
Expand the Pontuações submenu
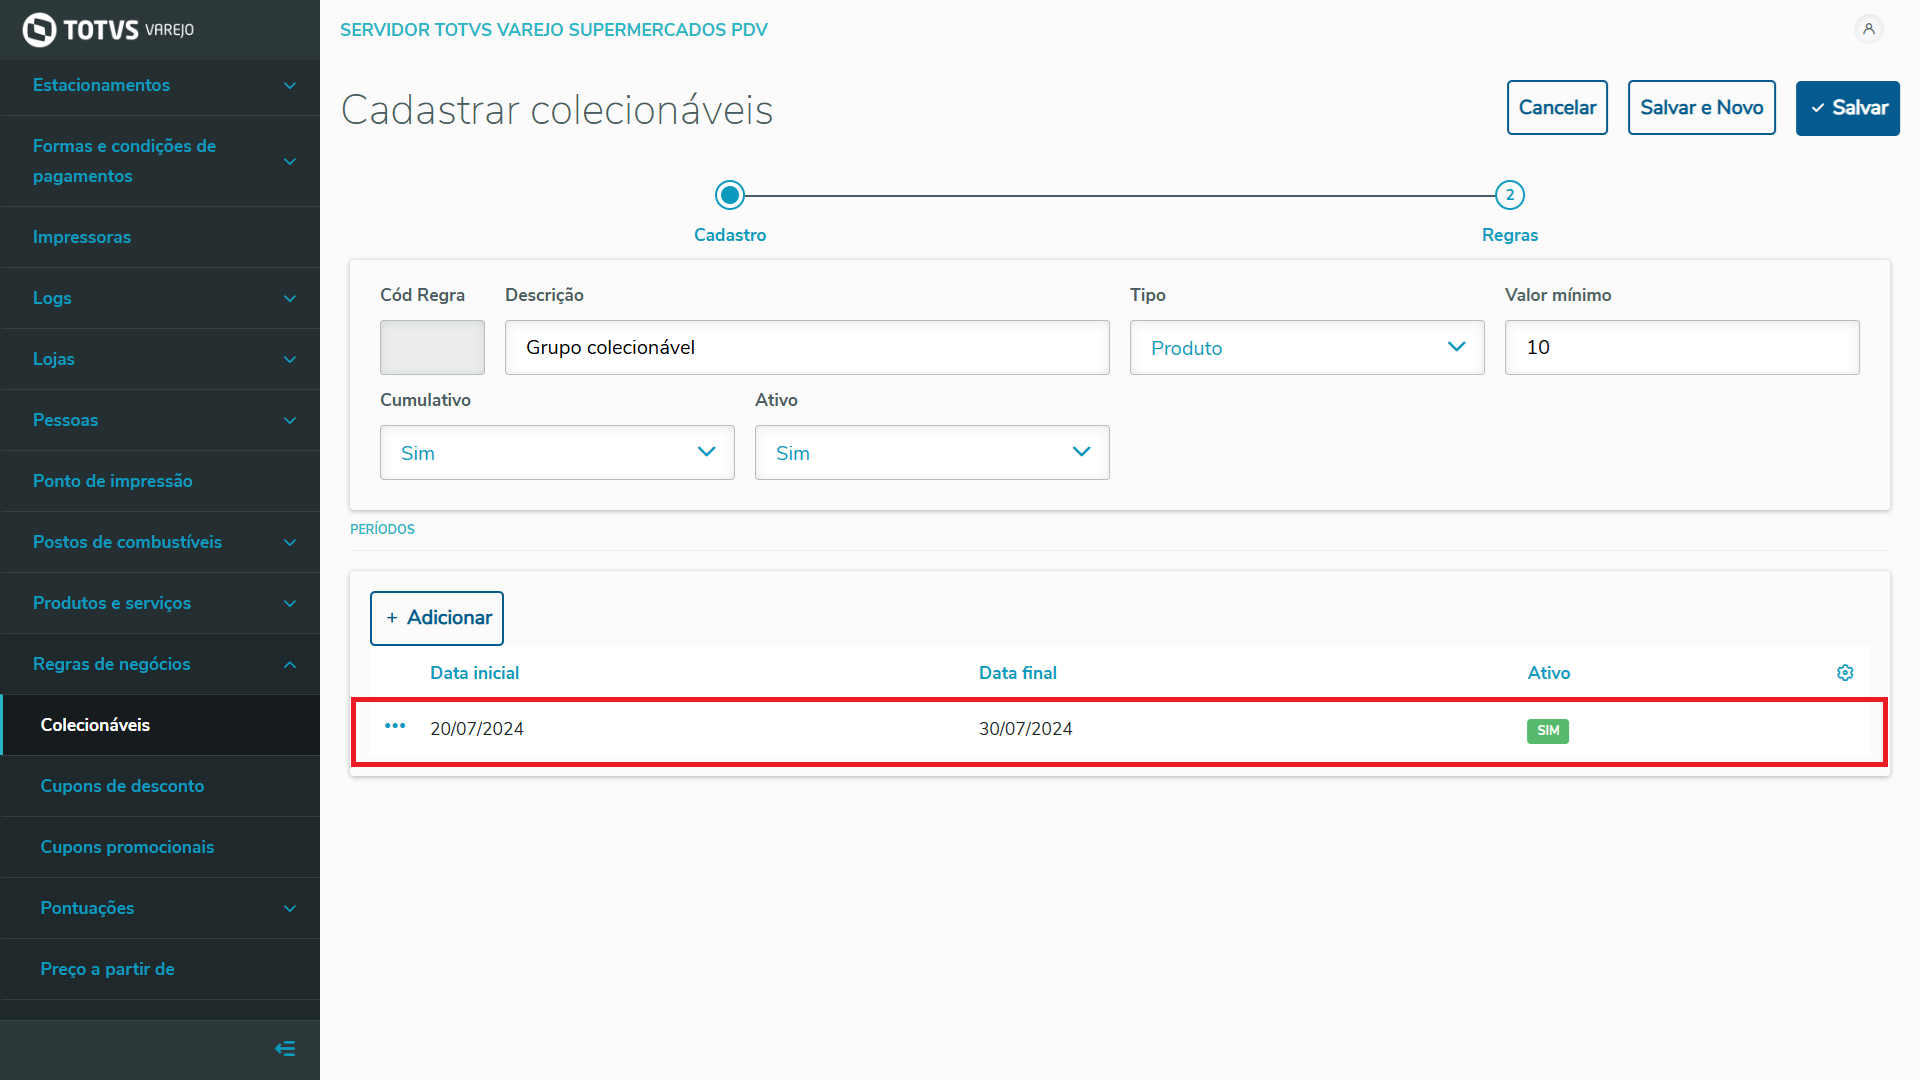(160, 908)
